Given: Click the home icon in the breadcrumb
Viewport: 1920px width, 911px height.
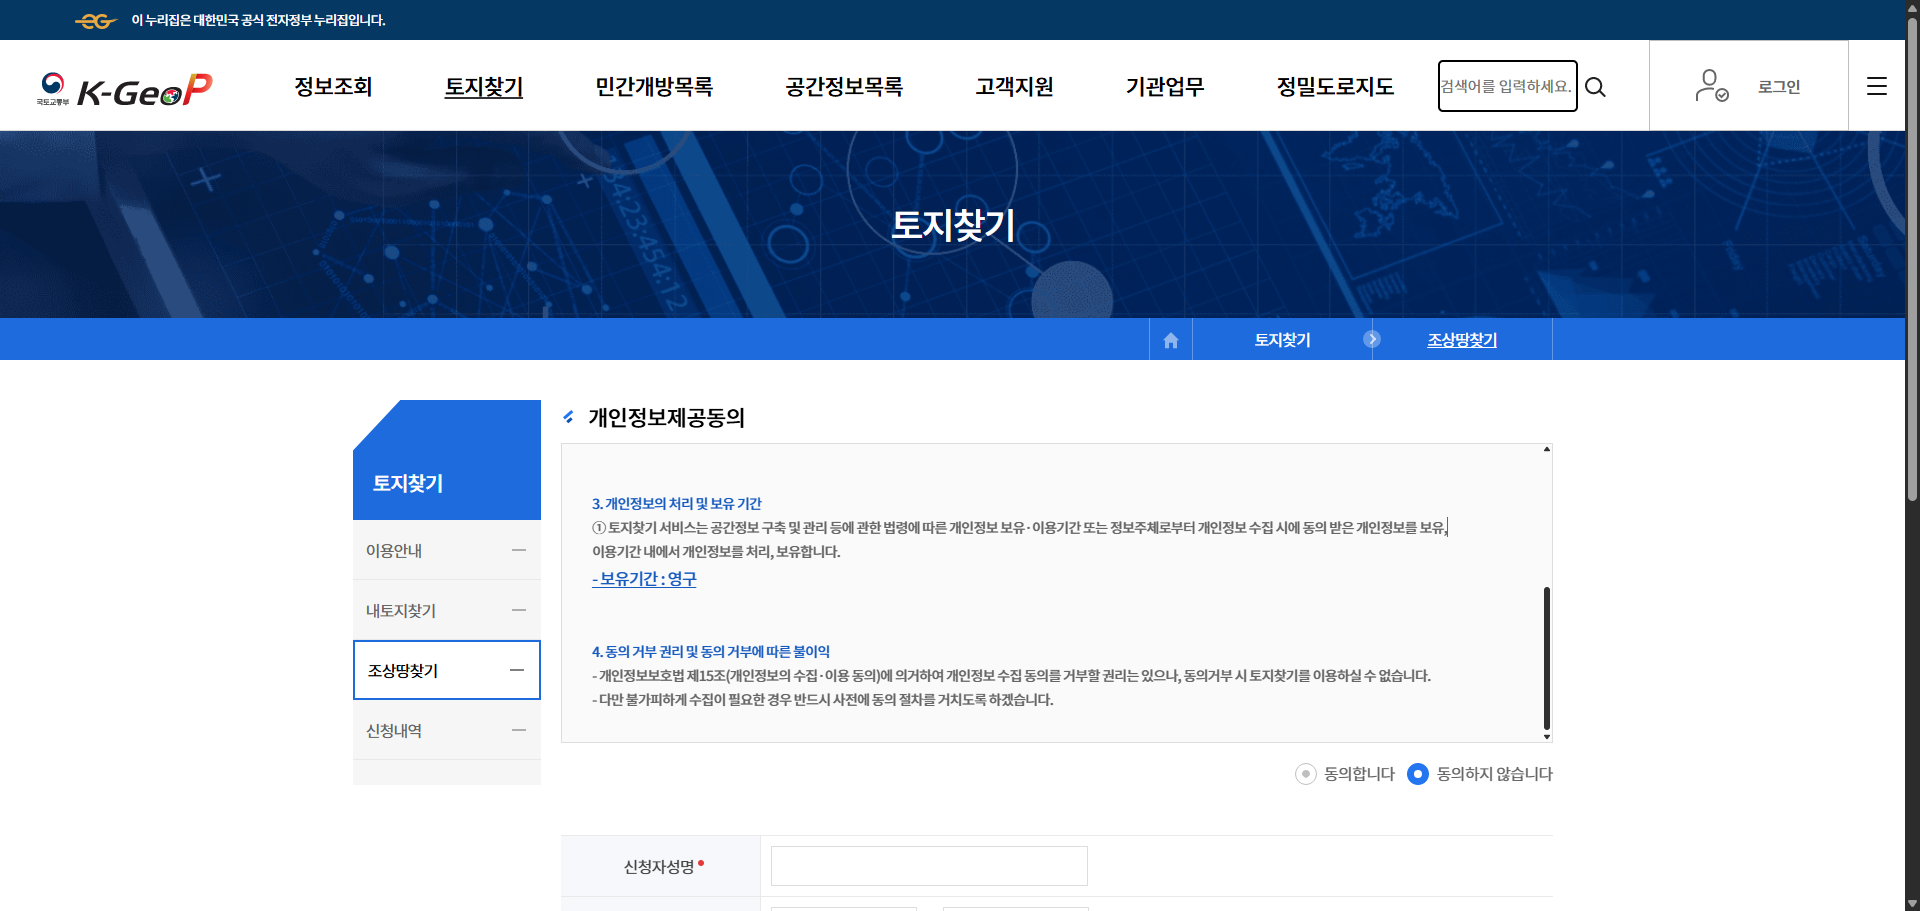Looking at the screenshot, I should [1170, 339].
